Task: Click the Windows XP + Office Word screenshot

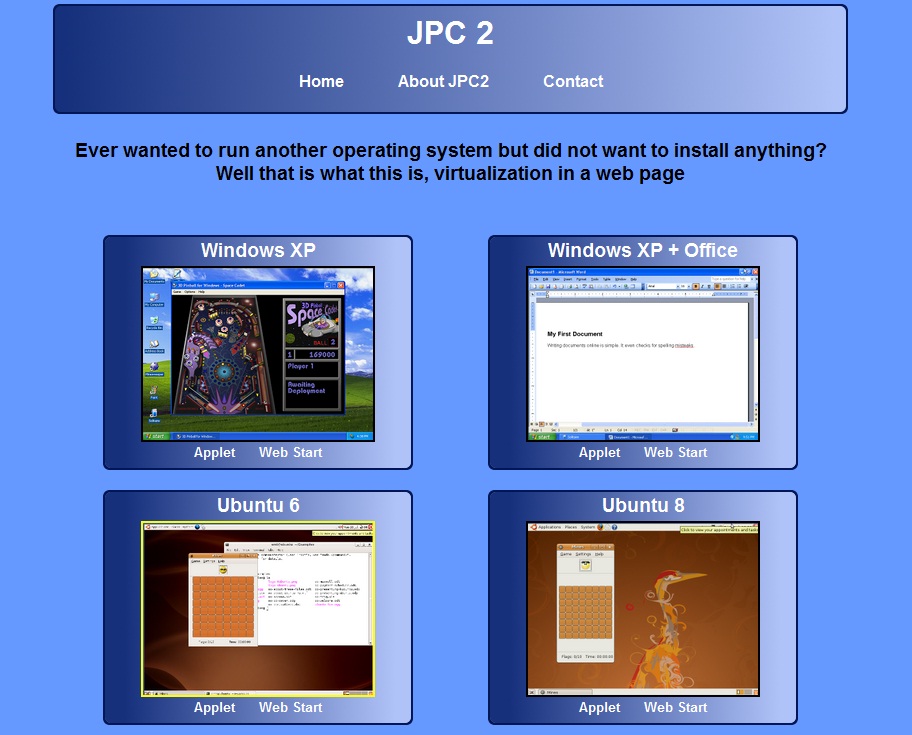Action: pyautogui.click(x=643, y=354)
